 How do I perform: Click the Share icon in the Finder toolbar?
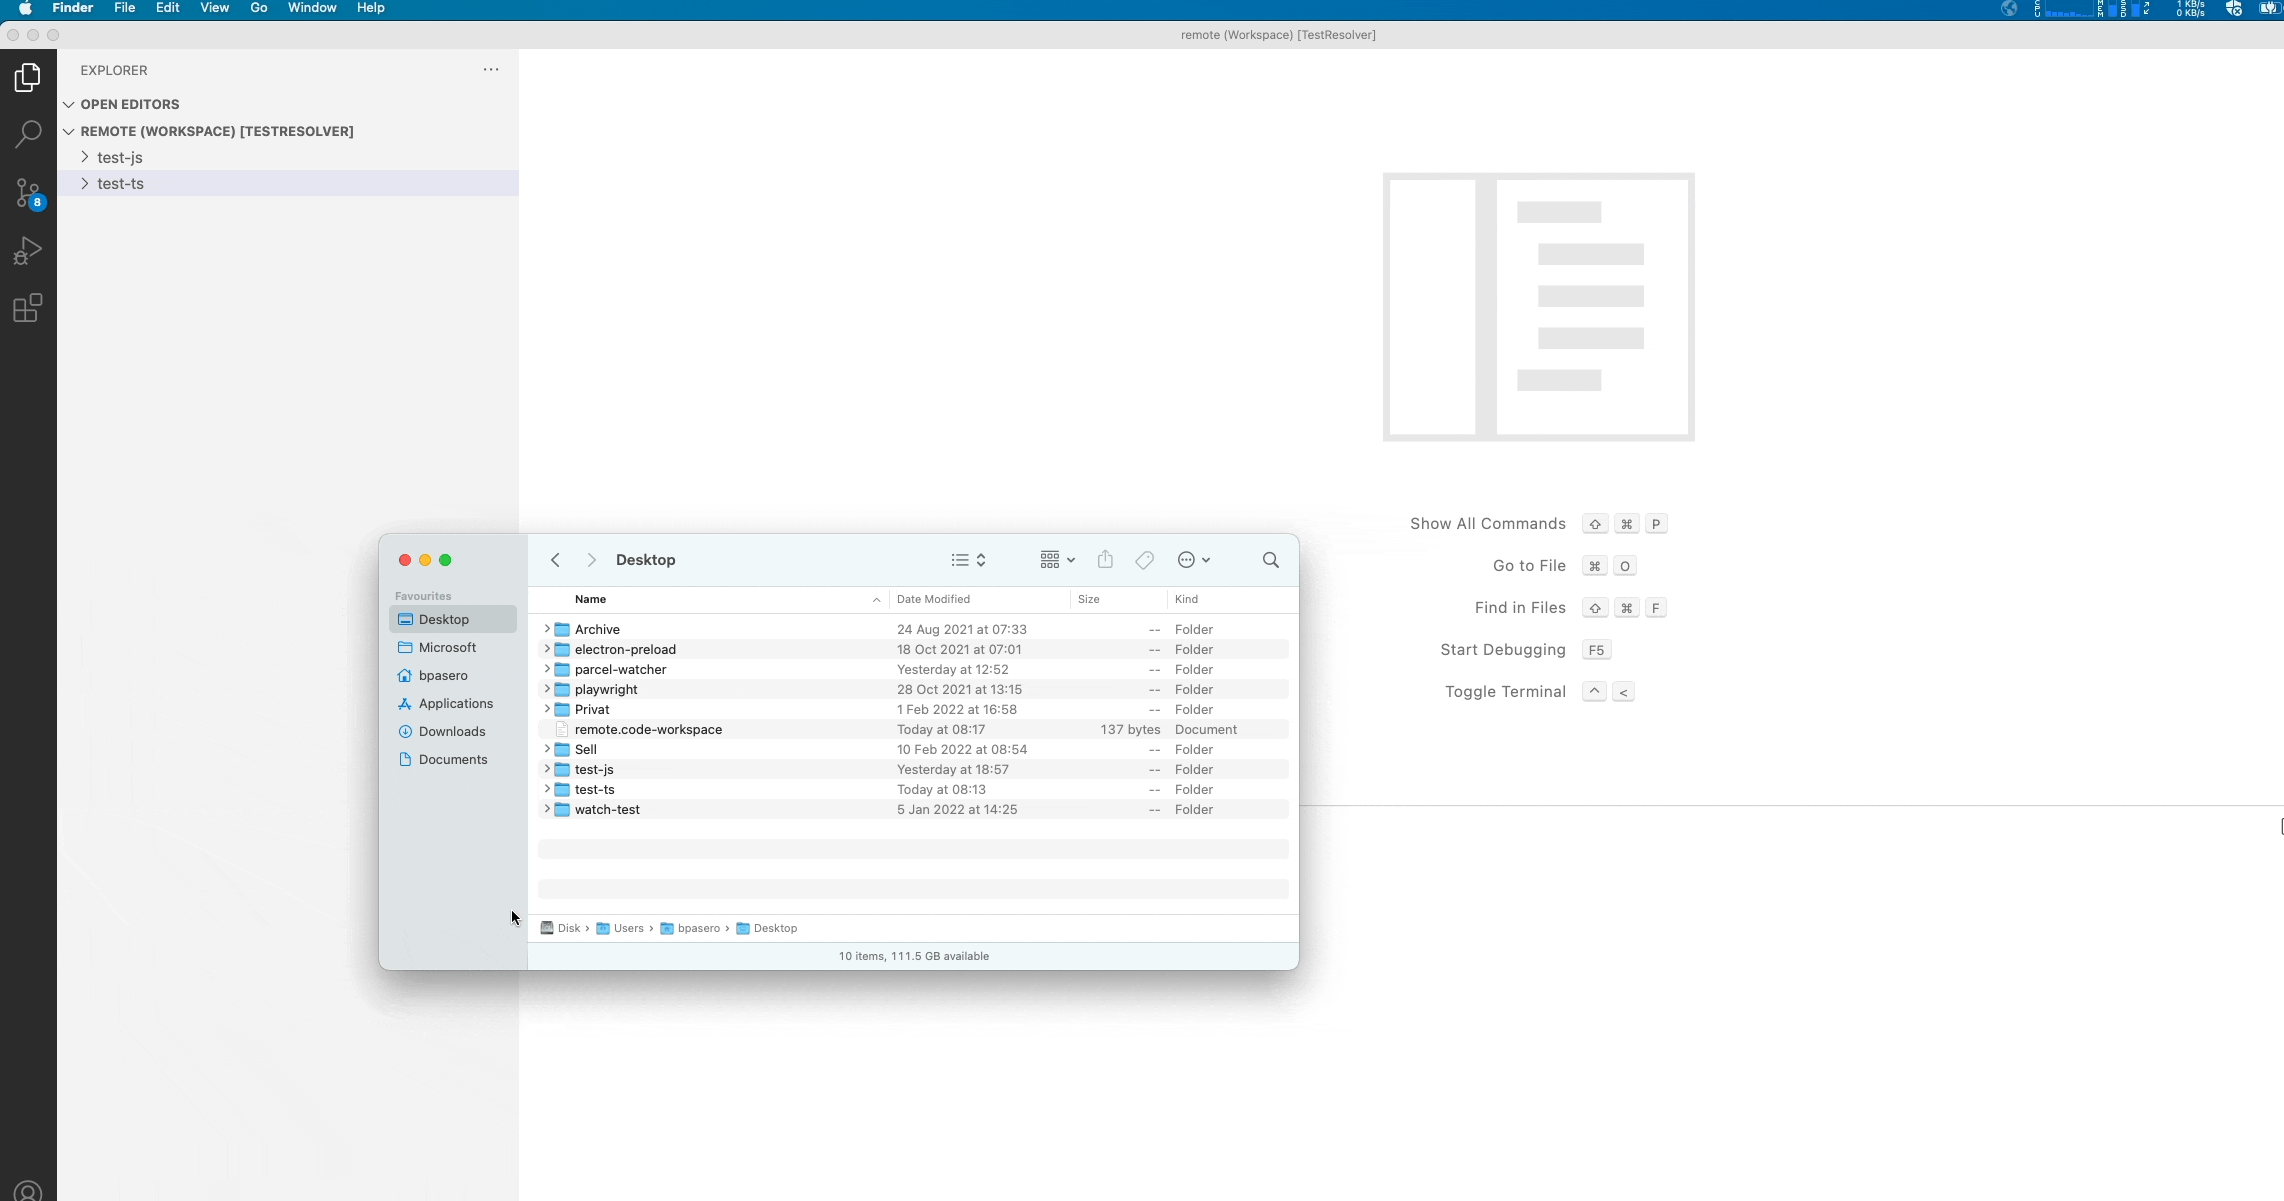point(1104,560)
